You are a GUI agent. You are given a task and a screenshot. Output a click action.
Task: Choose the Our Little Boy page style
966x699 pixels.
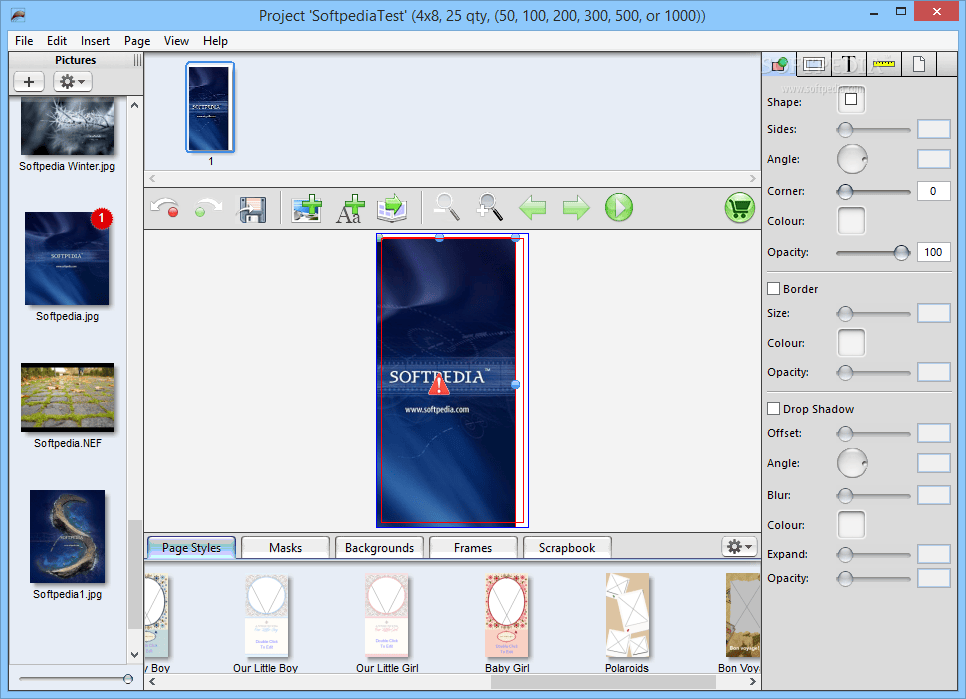(266, 615)
